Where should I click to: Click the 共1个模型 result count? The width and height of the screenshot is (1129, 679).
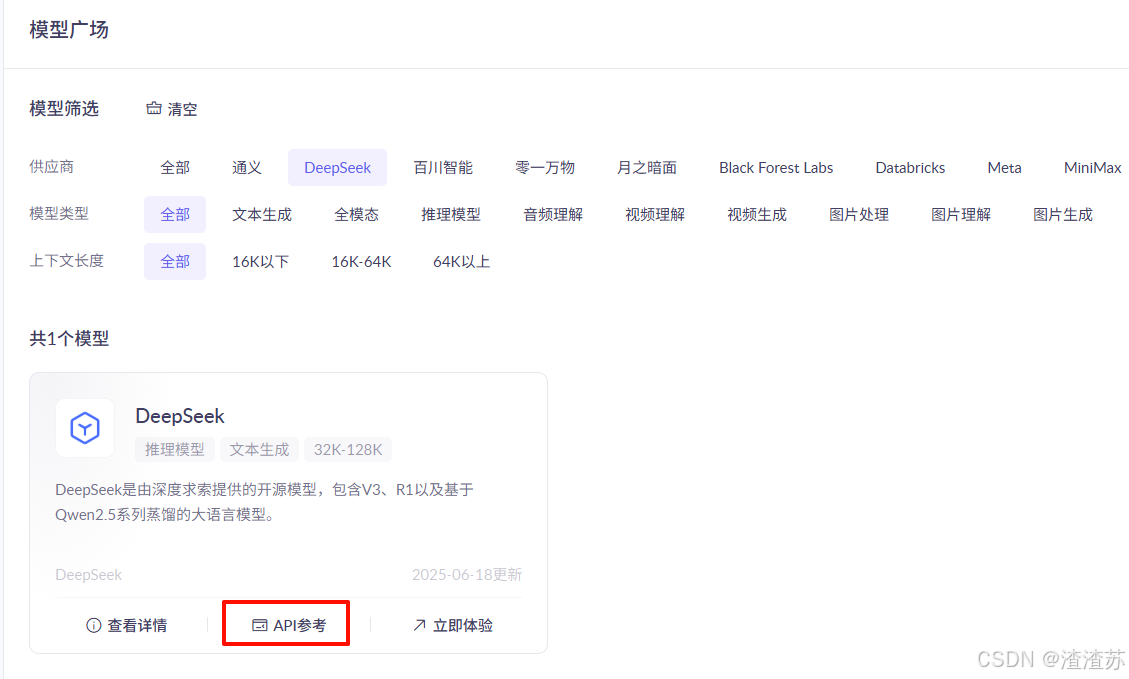(x=69, y=338)
